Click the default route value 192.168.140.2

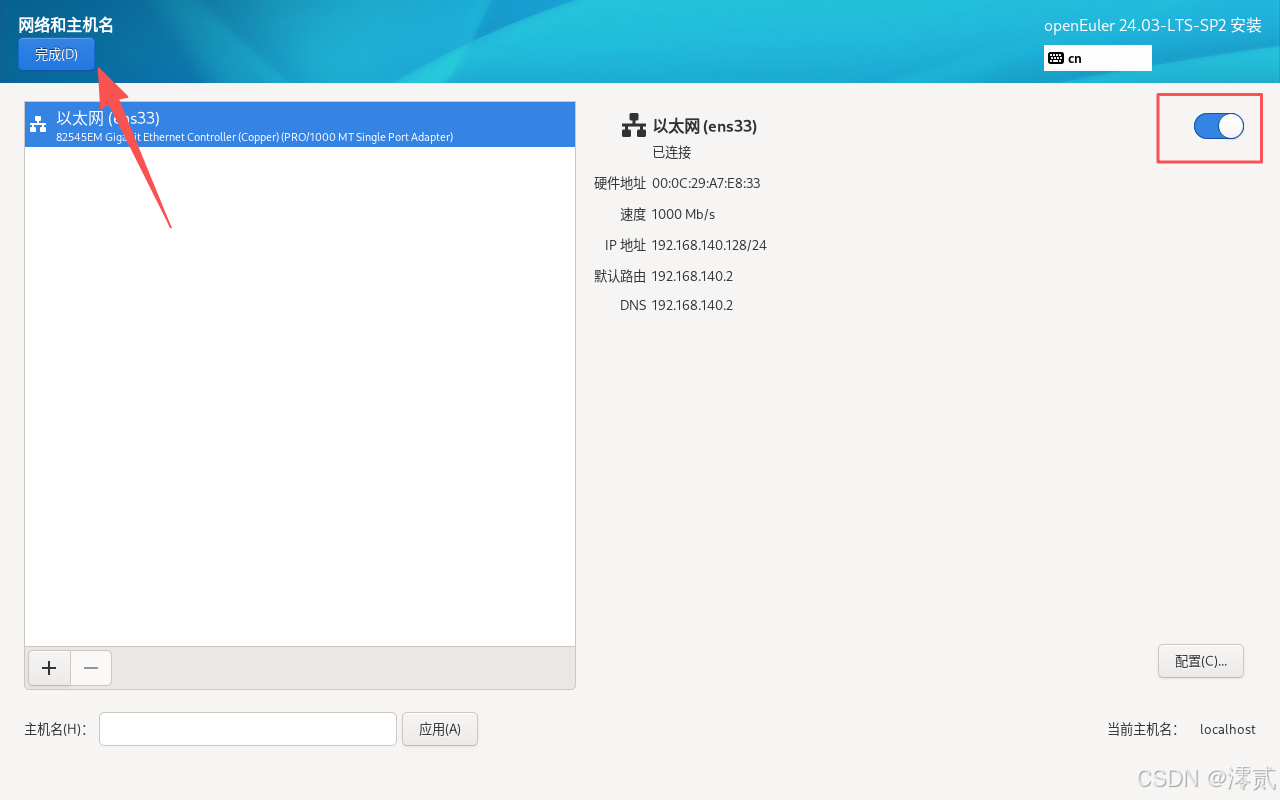[x=692, y=276]
